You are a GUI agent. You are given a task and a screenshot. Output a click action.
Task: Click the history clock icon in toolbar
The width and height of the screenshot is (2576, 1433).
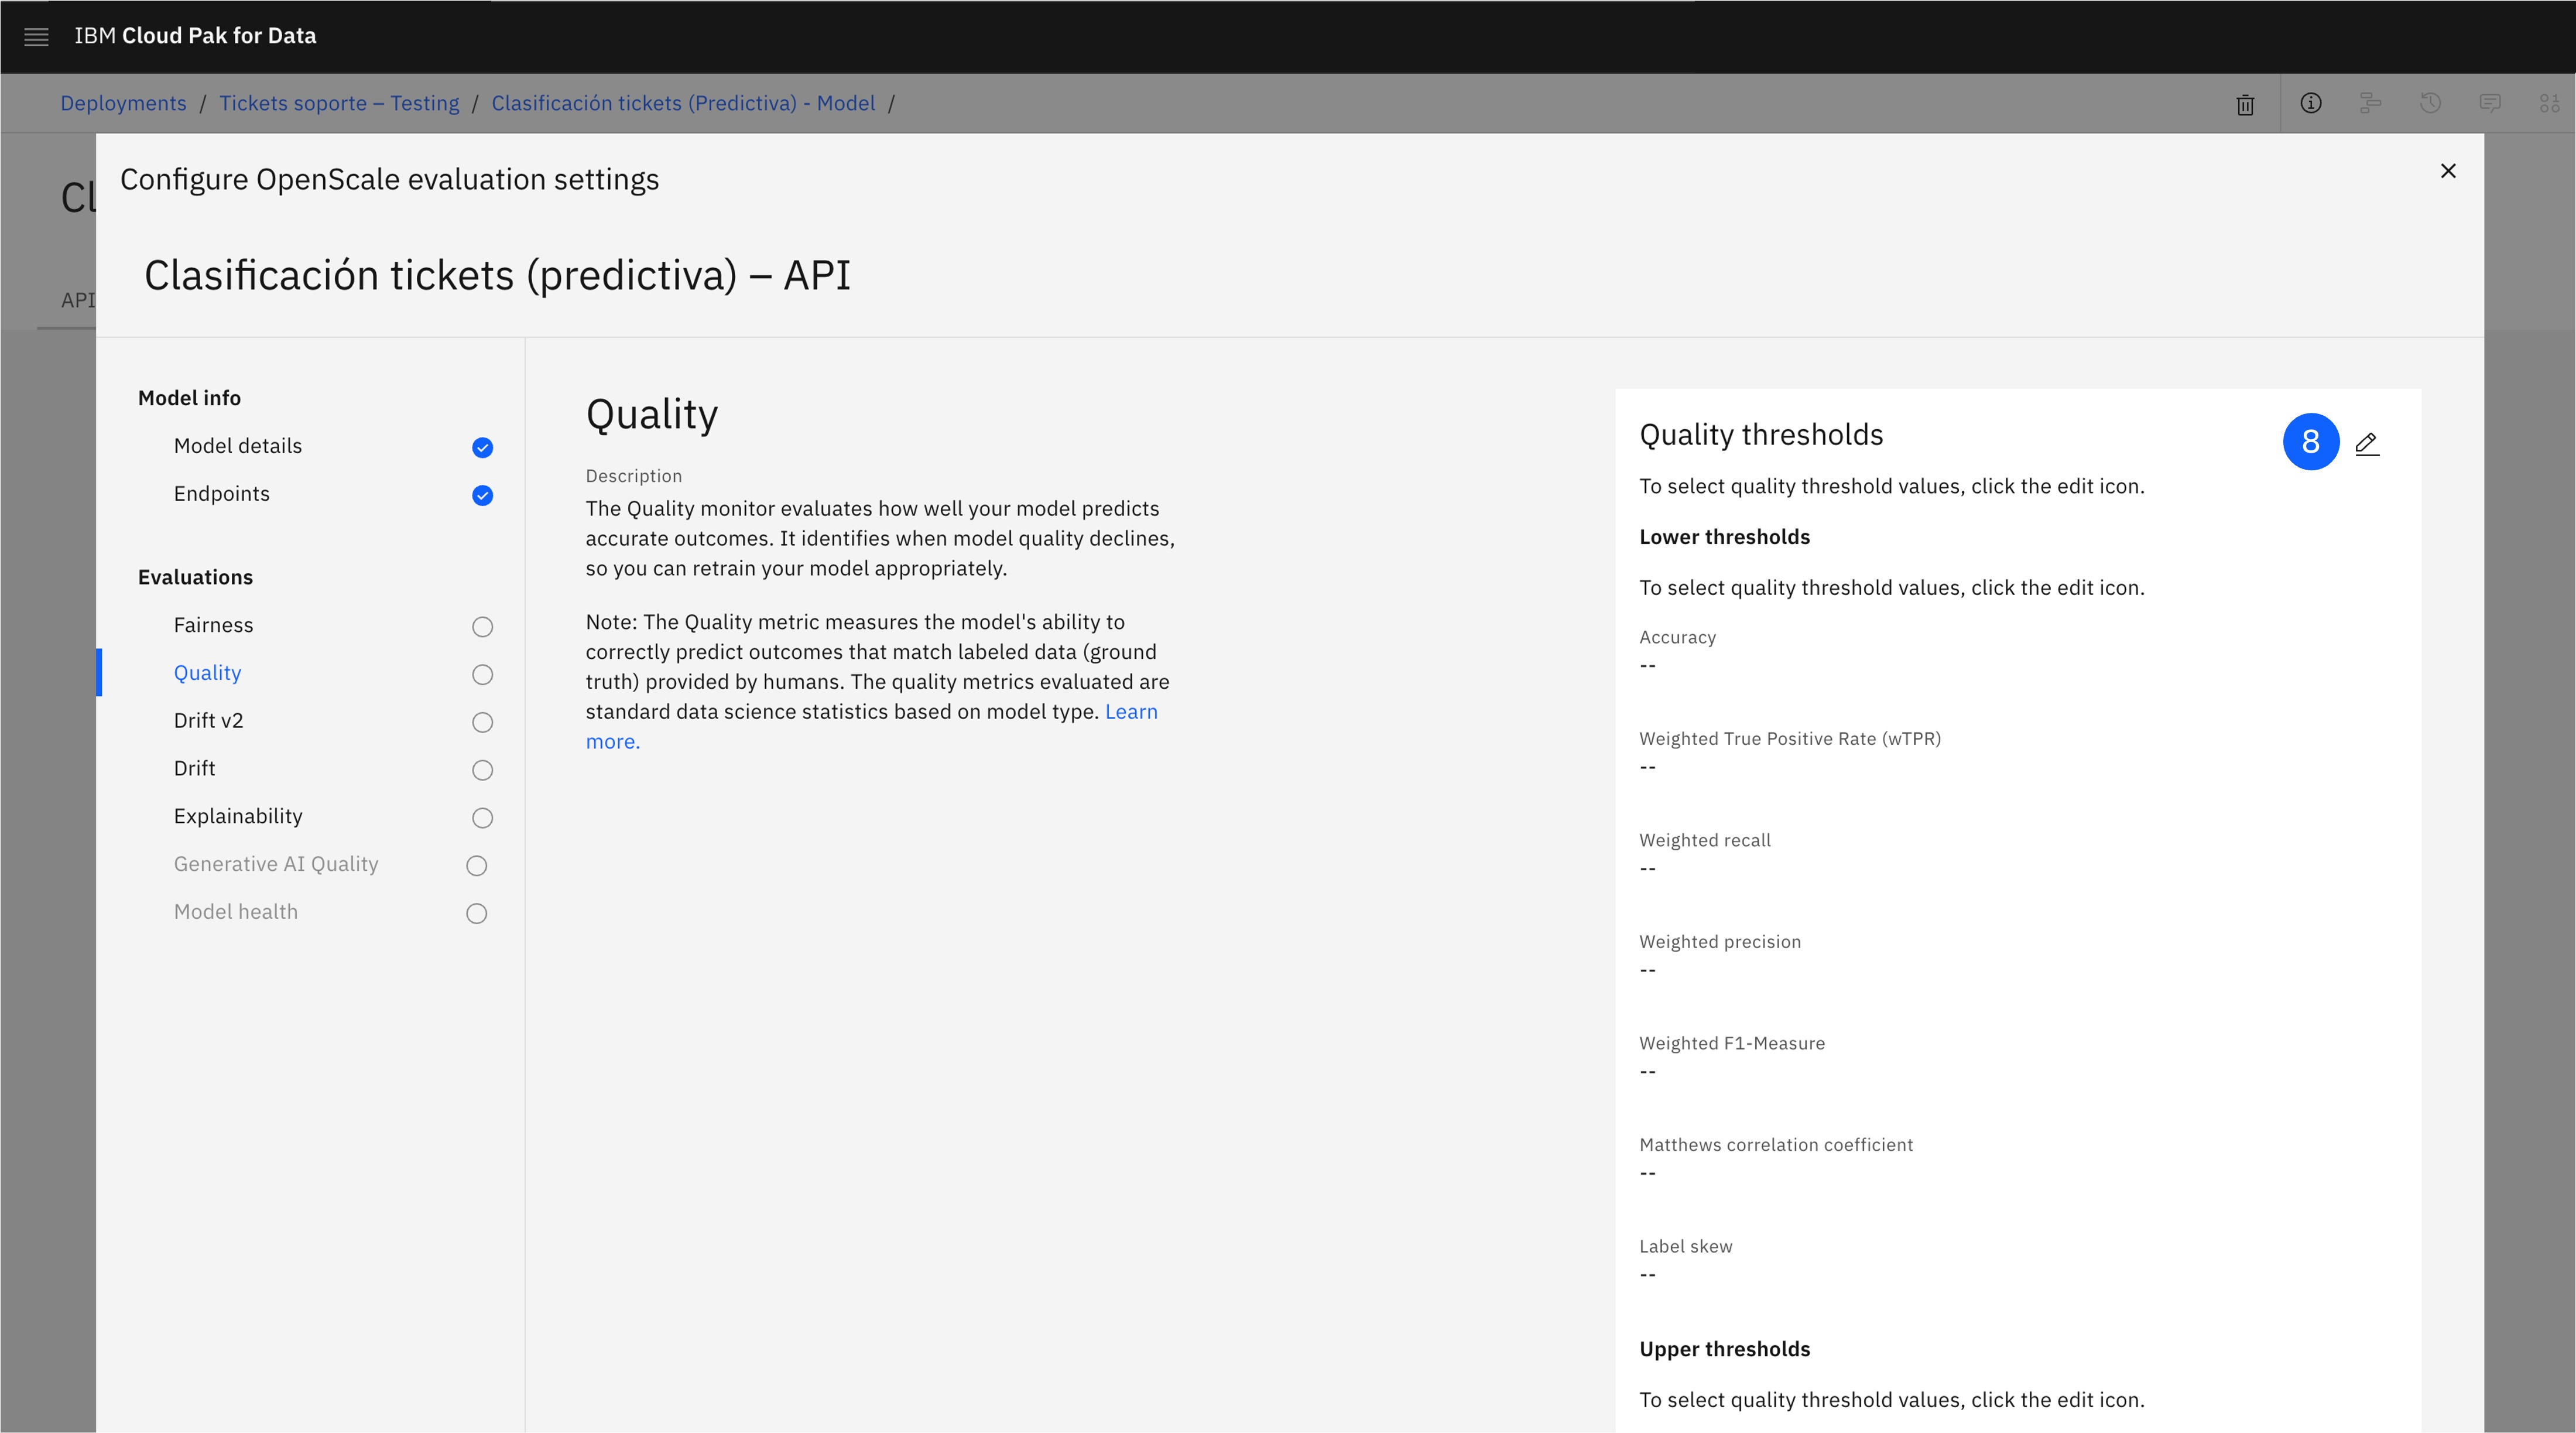[x=2430, y=103]
